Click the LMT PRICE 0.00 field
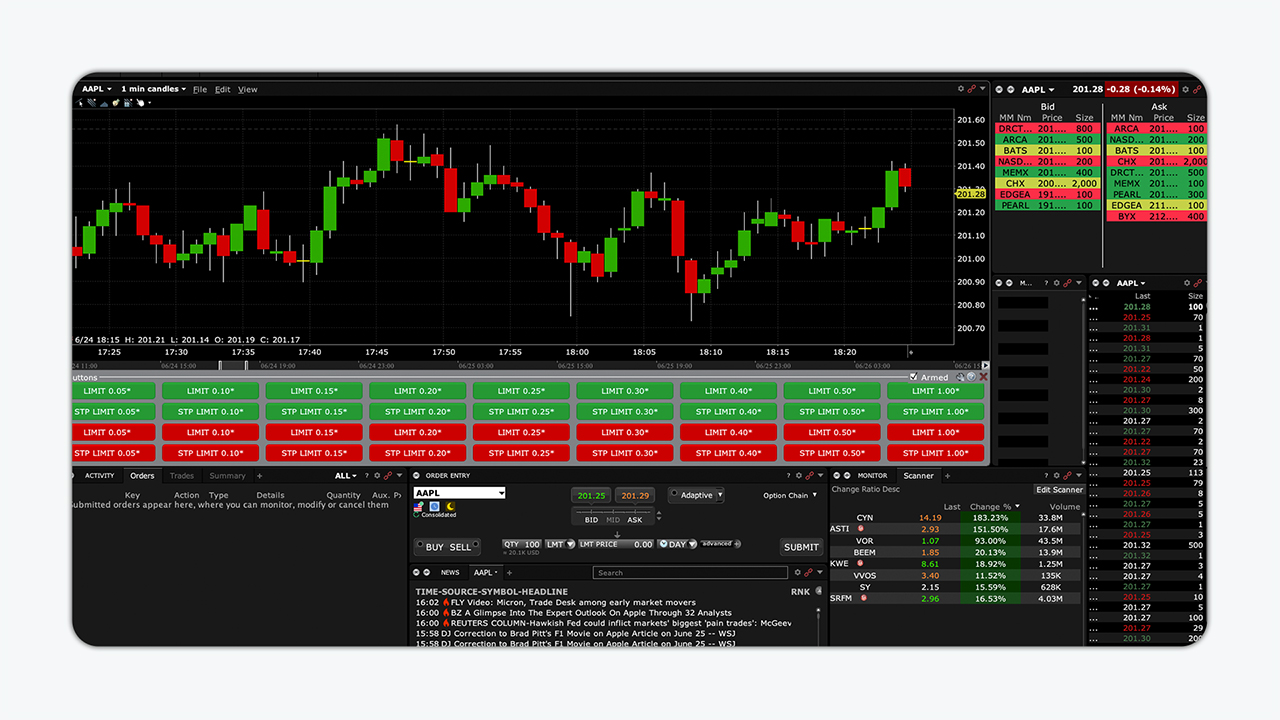The height and width of the screenshot is (720, 1280). [616, 544]
